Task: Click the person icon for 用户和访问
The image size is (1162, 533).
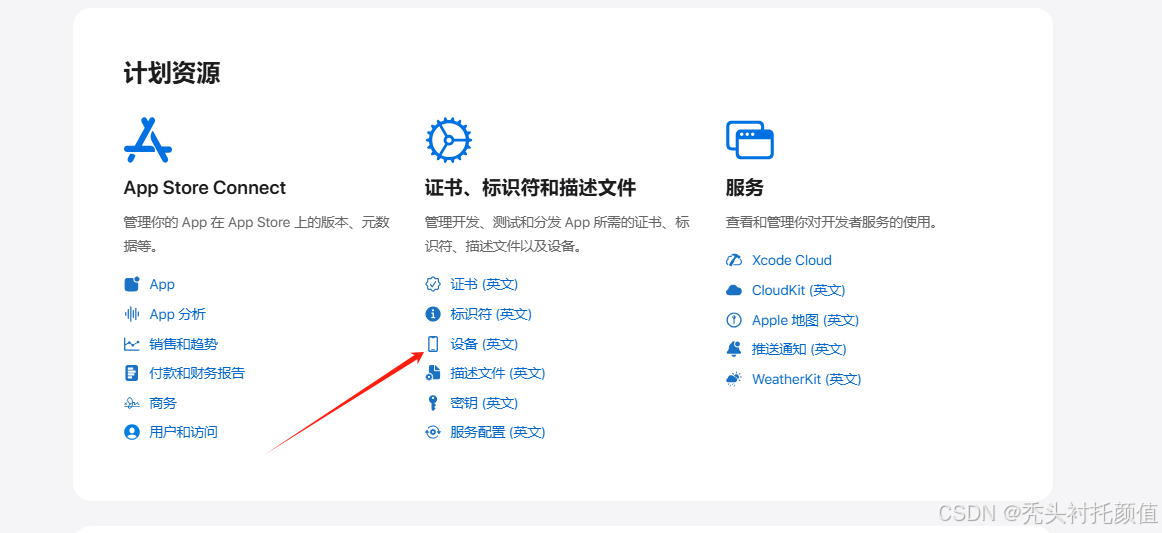Action: (132, 432)
